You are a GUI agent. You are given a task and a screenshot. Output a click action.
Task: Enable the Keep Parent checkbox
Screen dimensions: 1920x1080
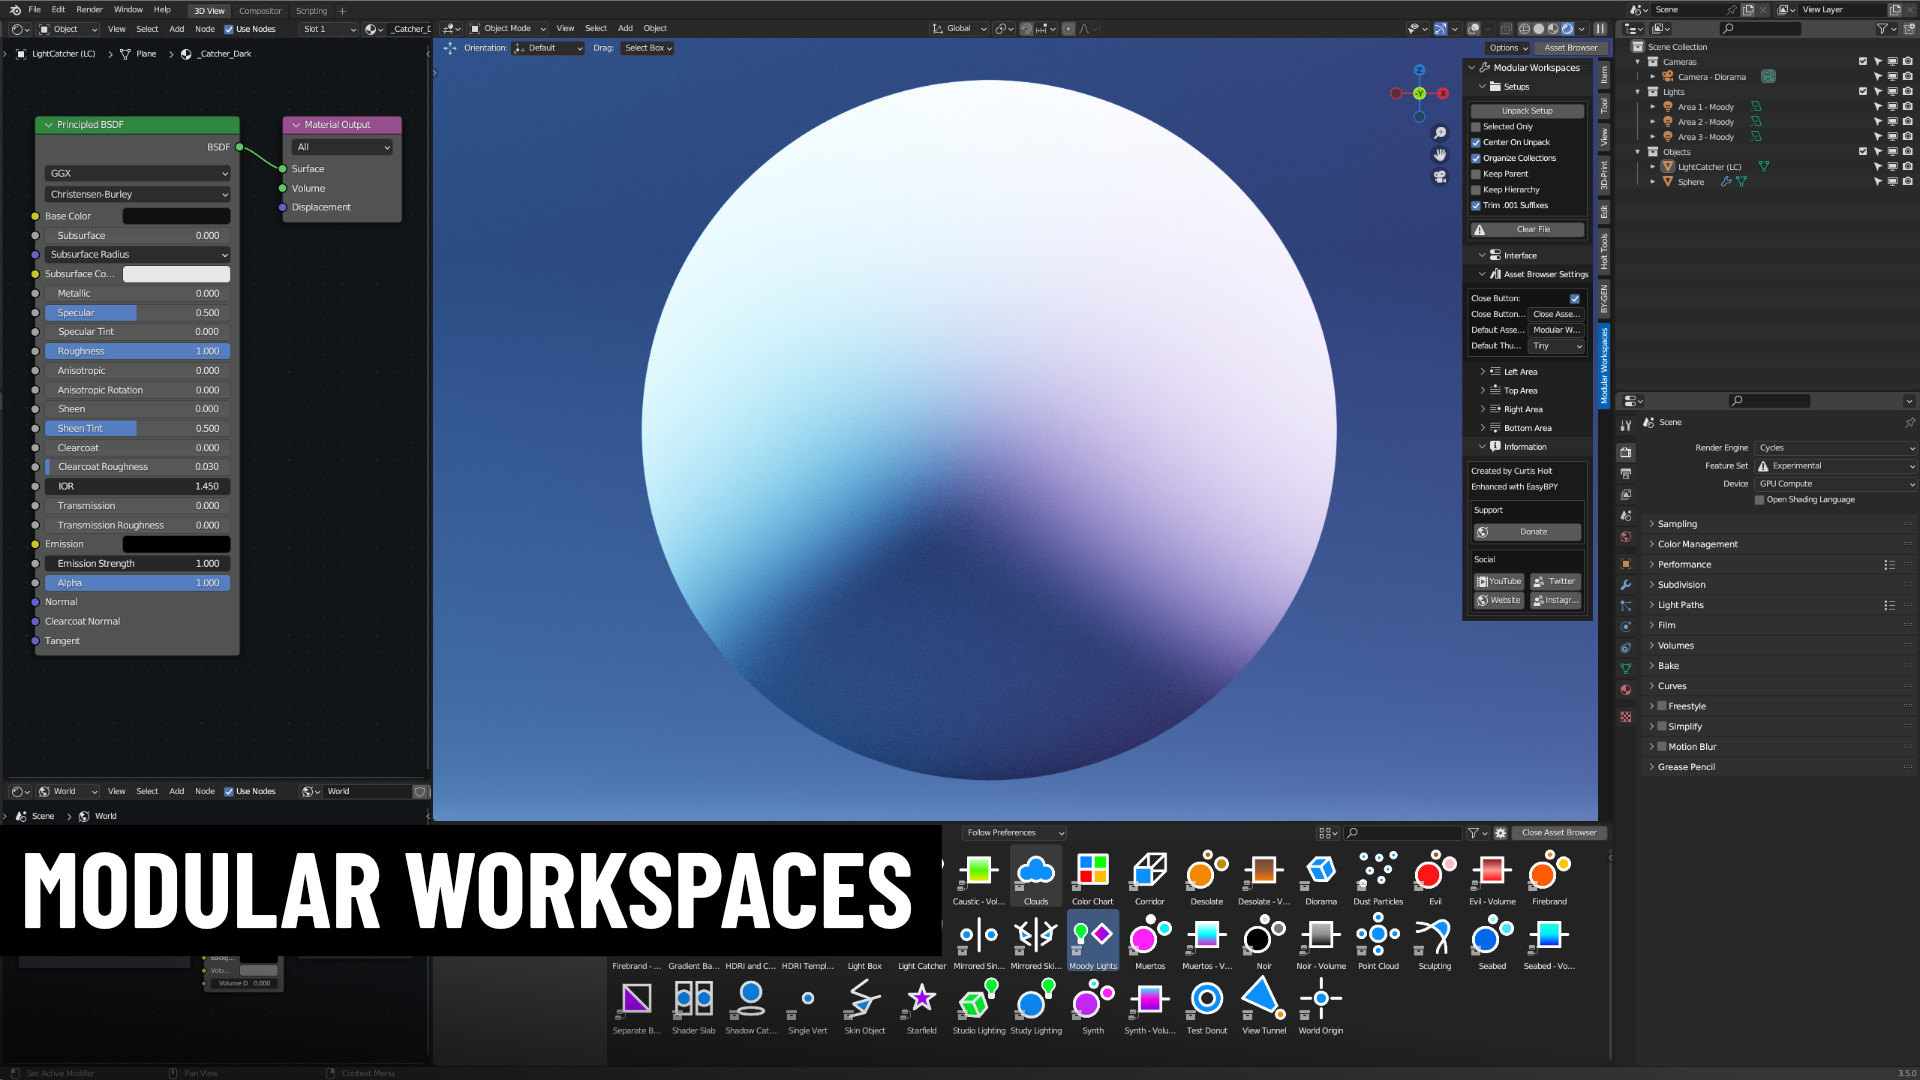pos(1476,173)
